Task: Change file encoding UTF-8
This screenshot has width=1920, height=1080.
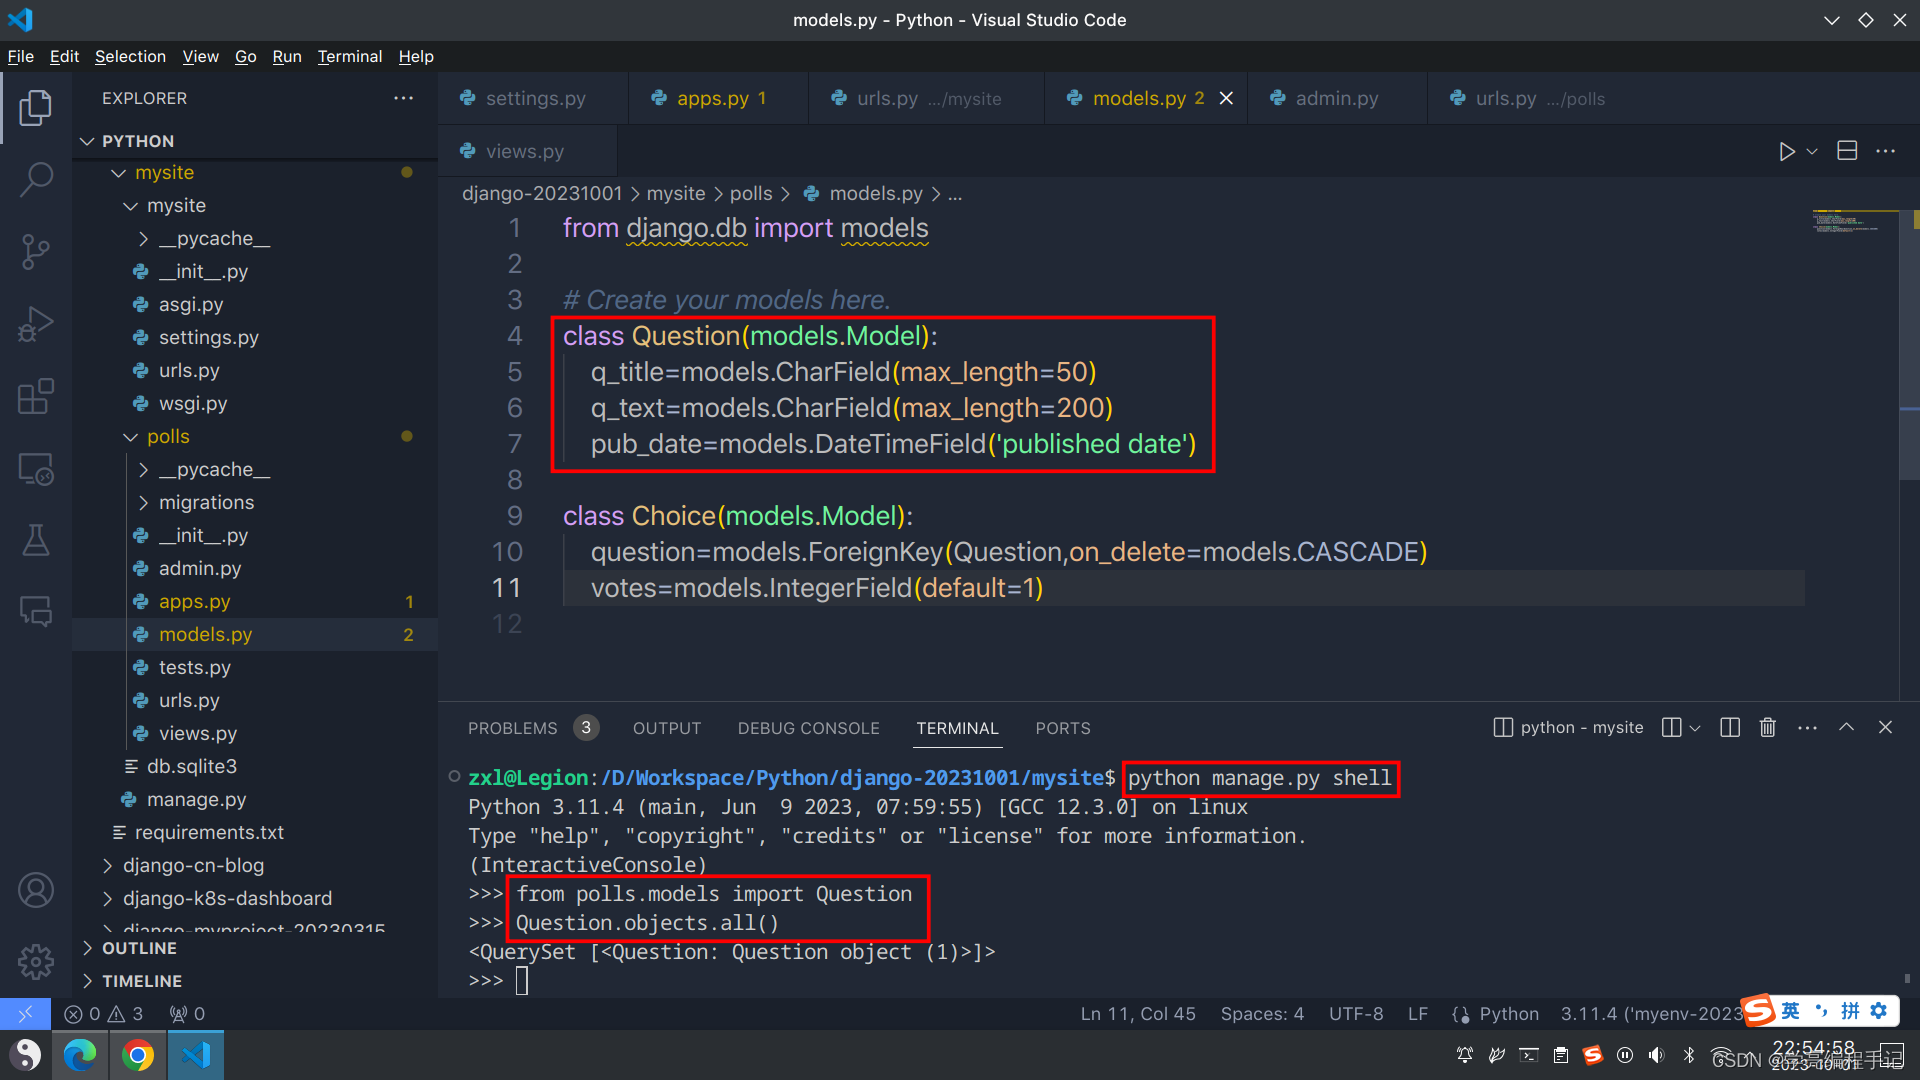Action: pyautogui.click(x=1356, y=1014)
